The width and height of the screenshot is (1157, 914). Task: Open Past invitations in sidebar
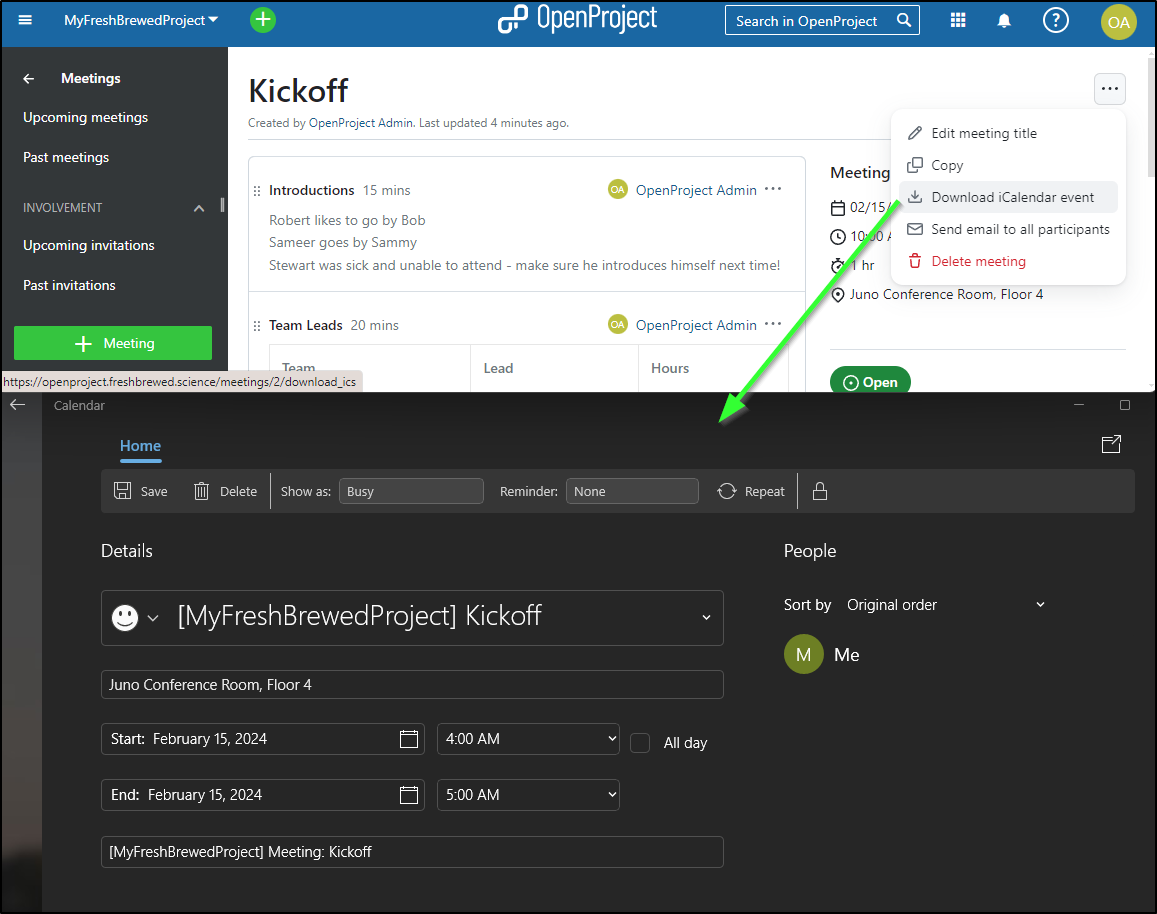pos(69,285)
